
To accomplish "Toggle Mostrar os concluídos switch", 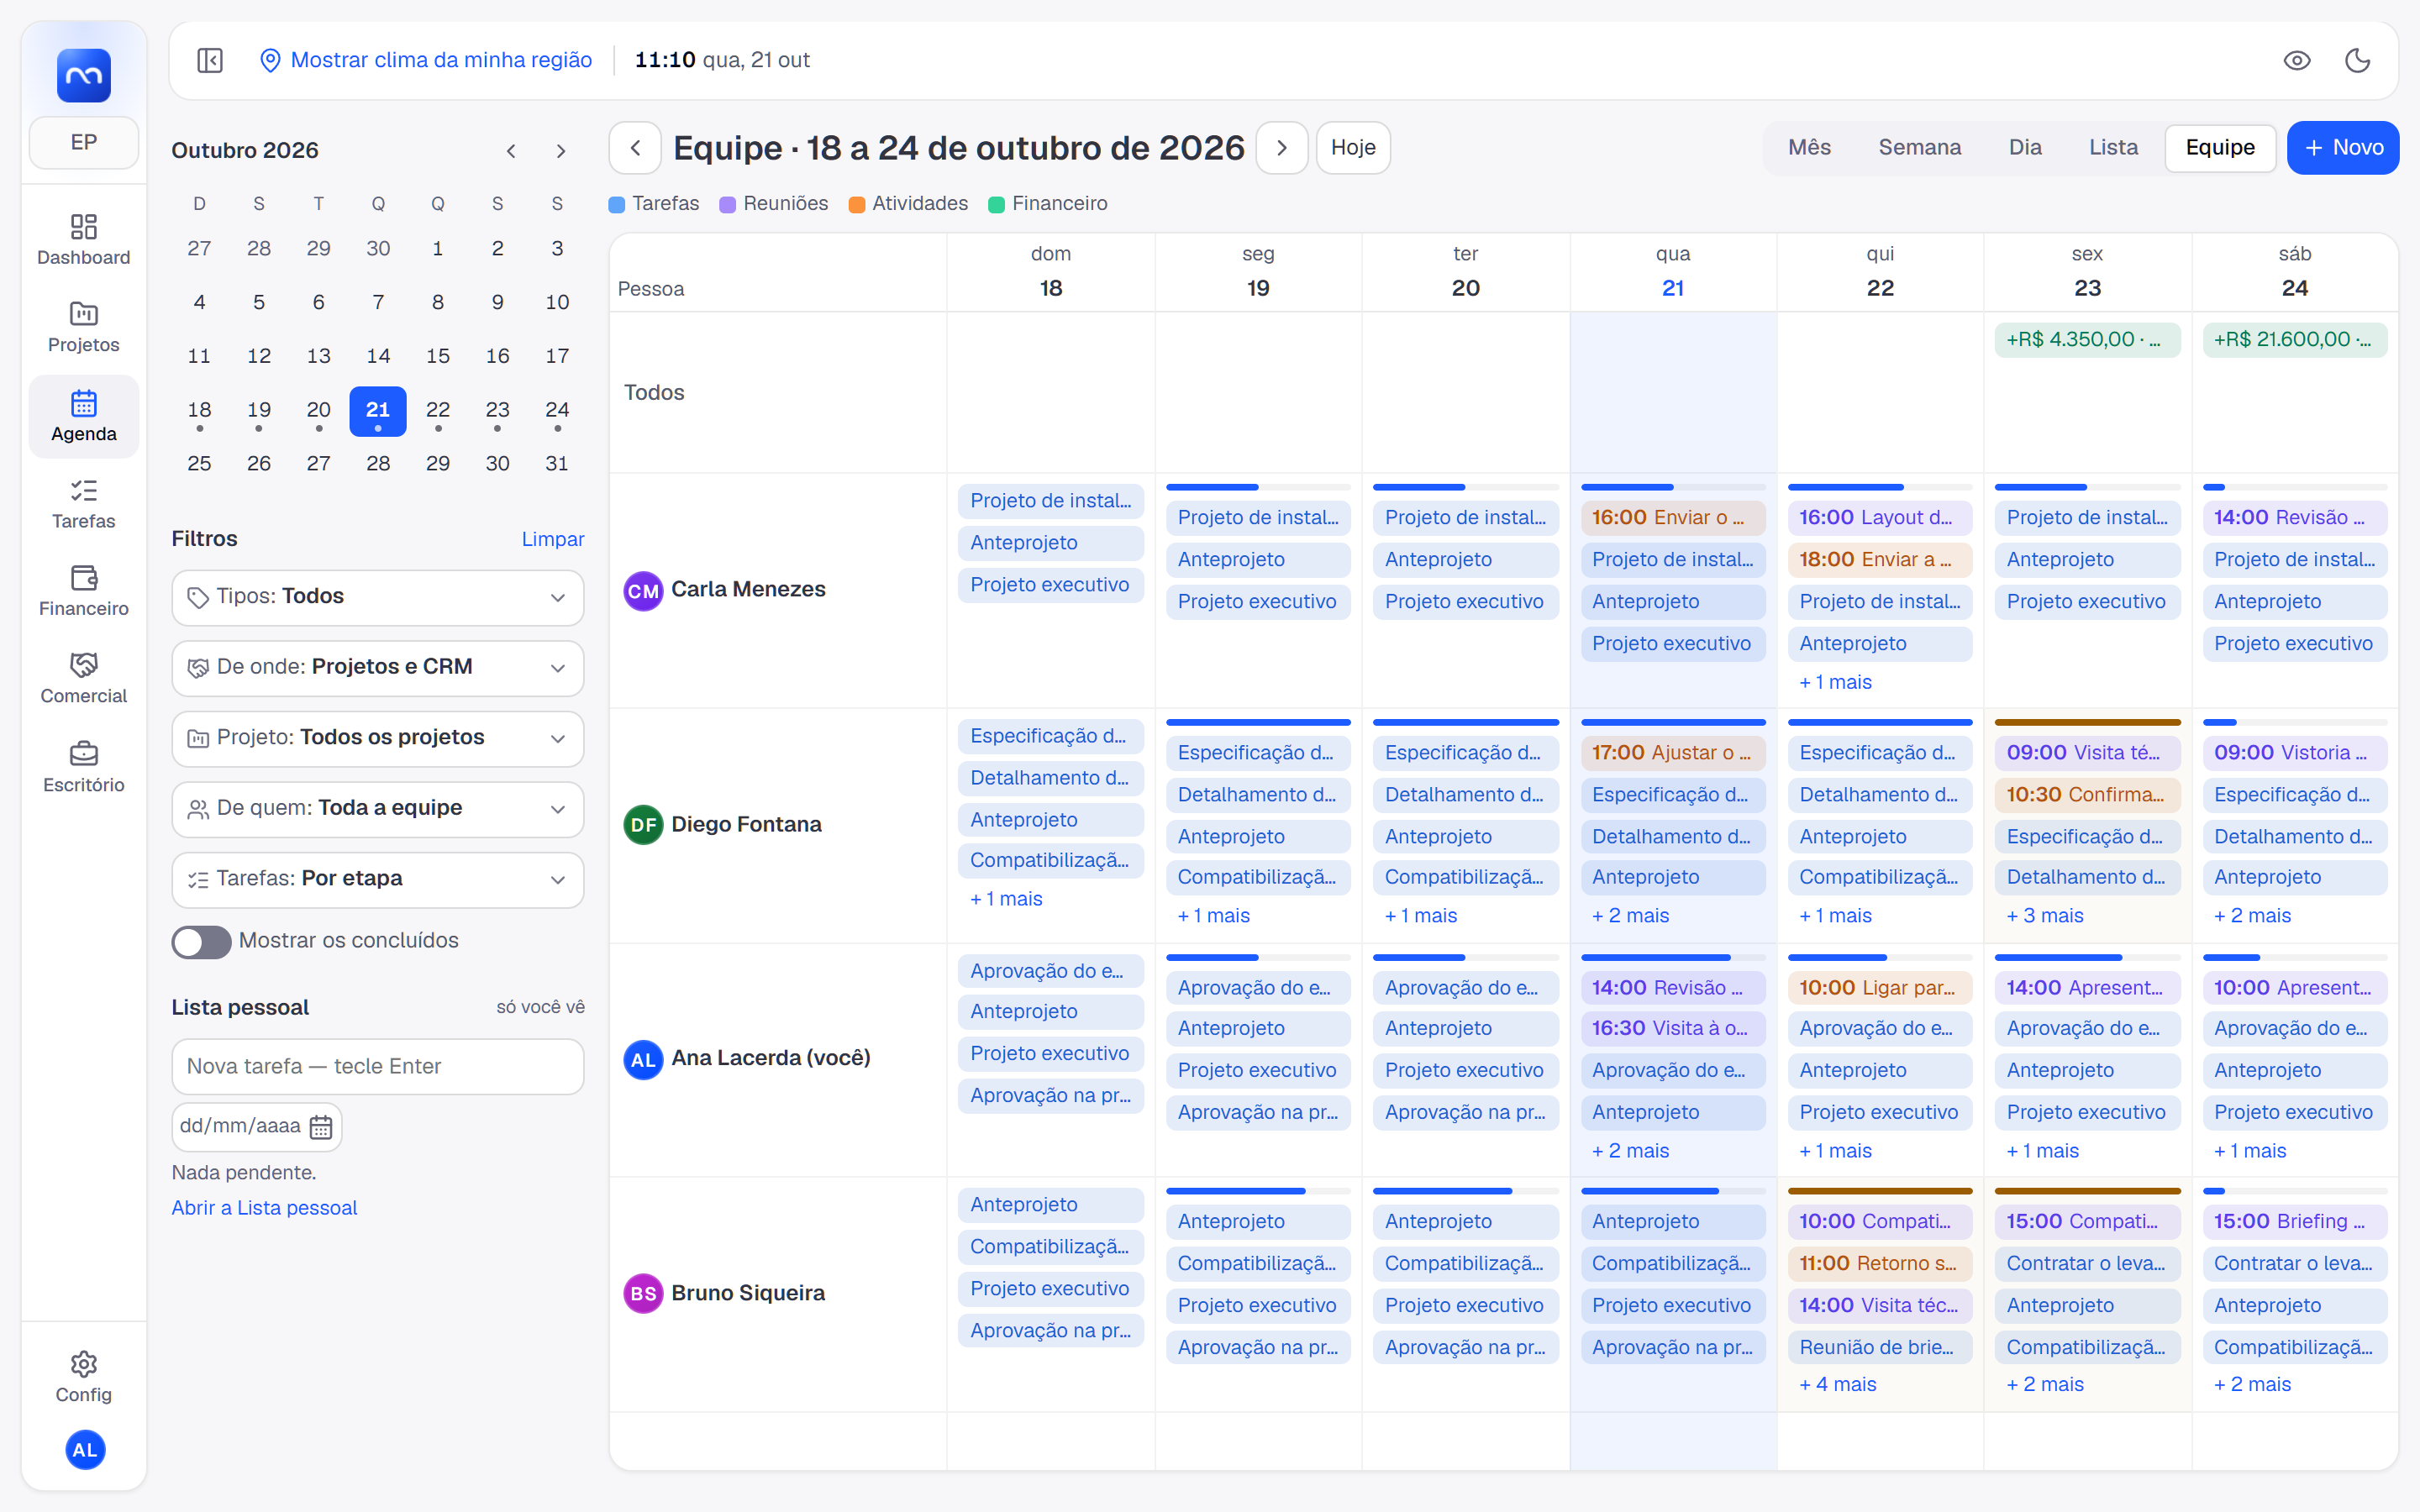I will click(201, 941).
